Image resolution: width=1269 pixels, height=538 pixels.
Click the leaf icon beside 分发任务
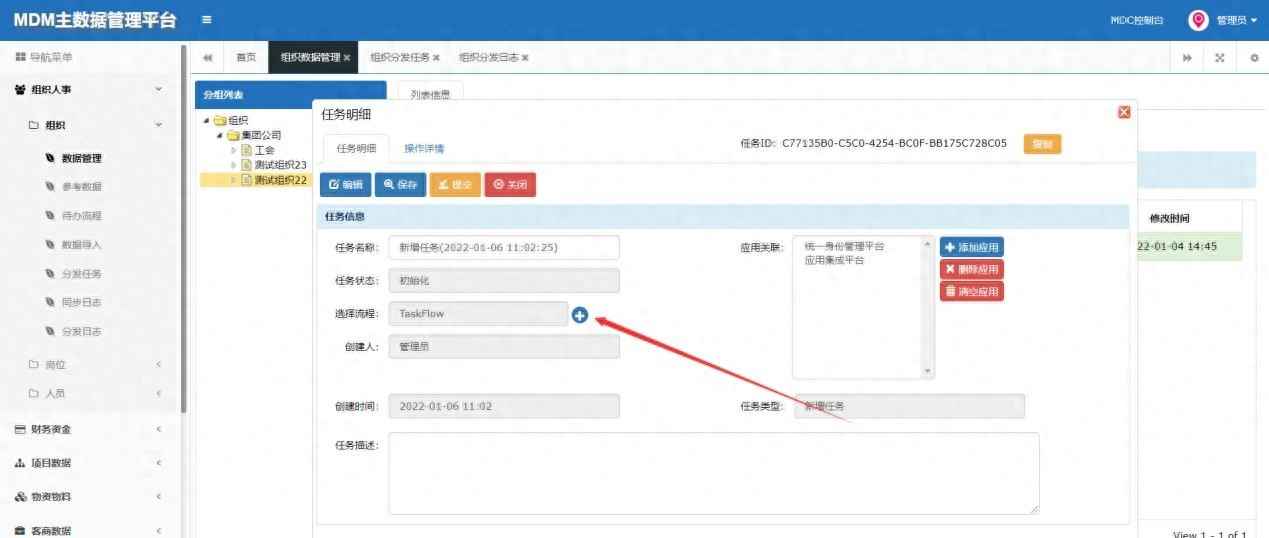coord(50,274)
